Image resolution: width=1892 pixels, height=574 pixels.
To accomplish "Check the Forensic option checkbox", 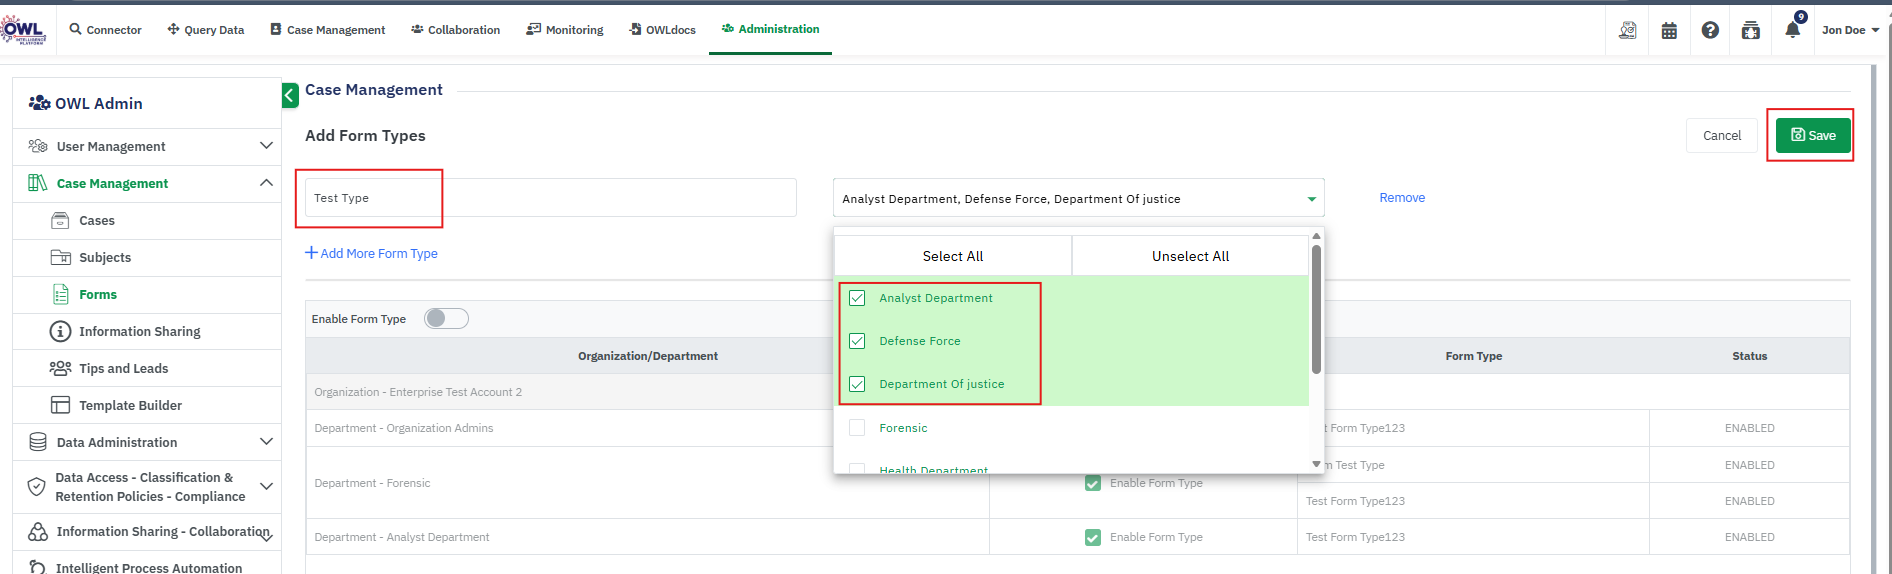I will (x=857, y=428).
